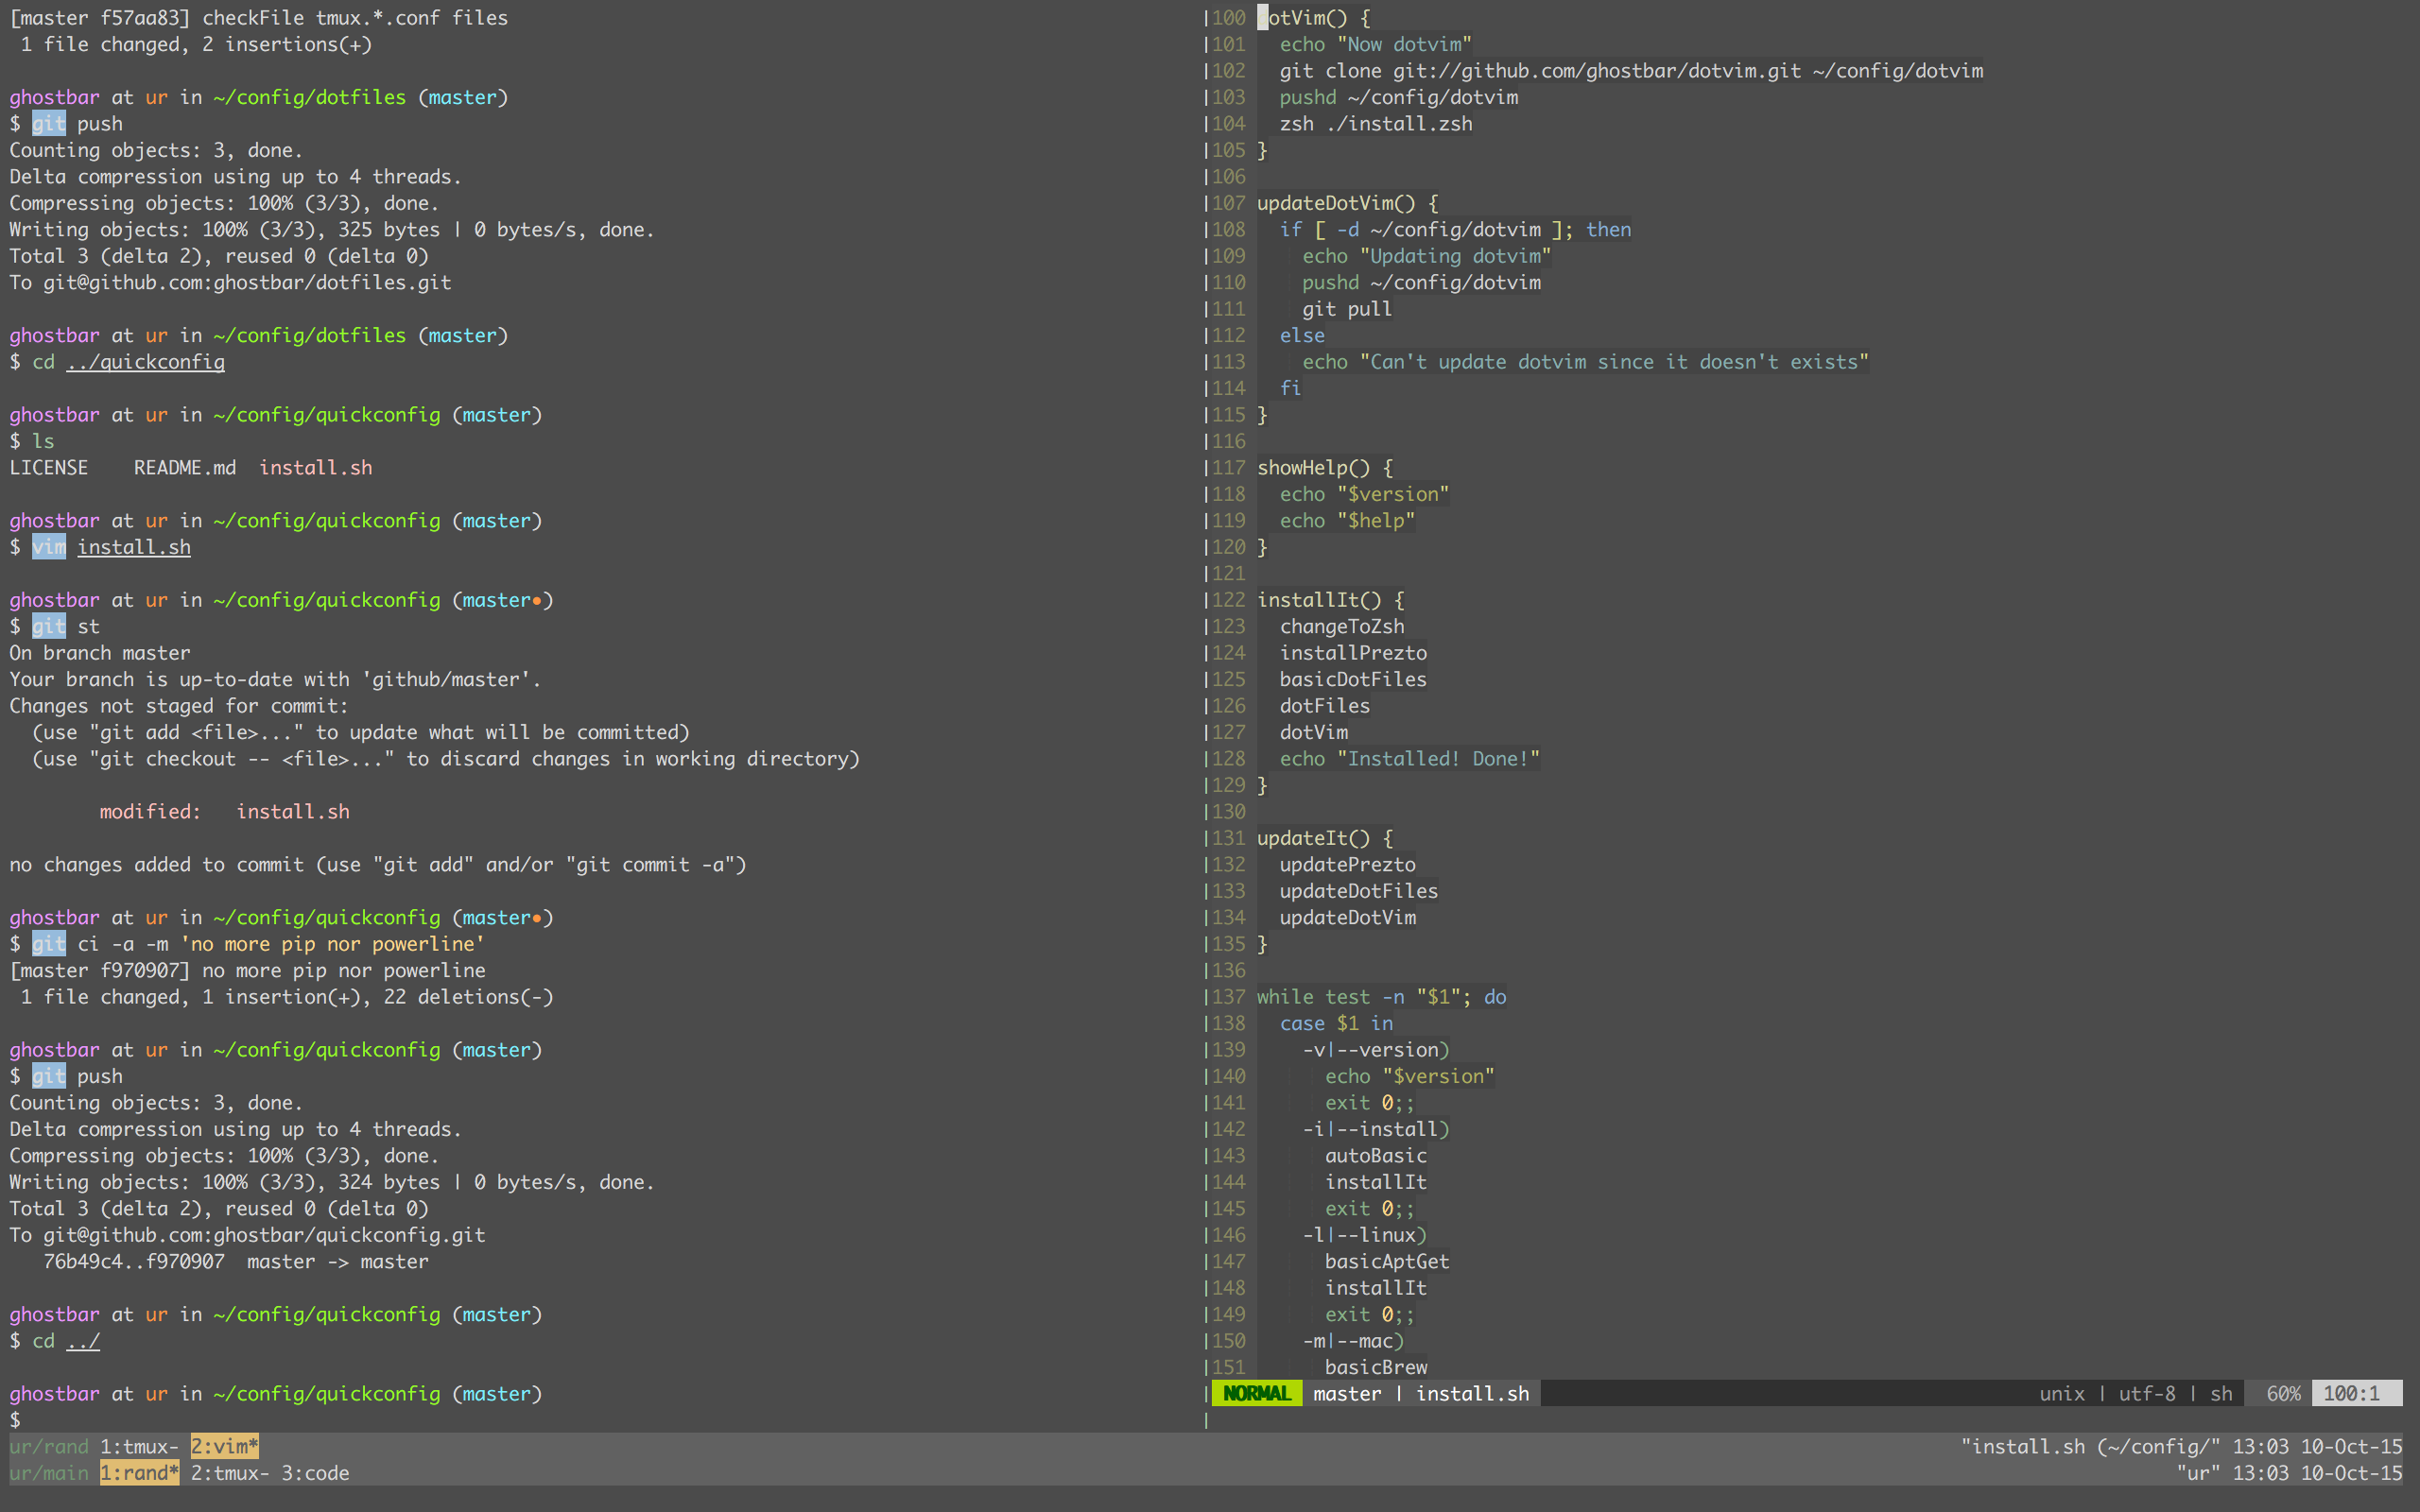The height and width of the screenshot is (1512, 2420).
Task: Click the underlined install.sh in vim command
Action: click(x=134, y=547)
